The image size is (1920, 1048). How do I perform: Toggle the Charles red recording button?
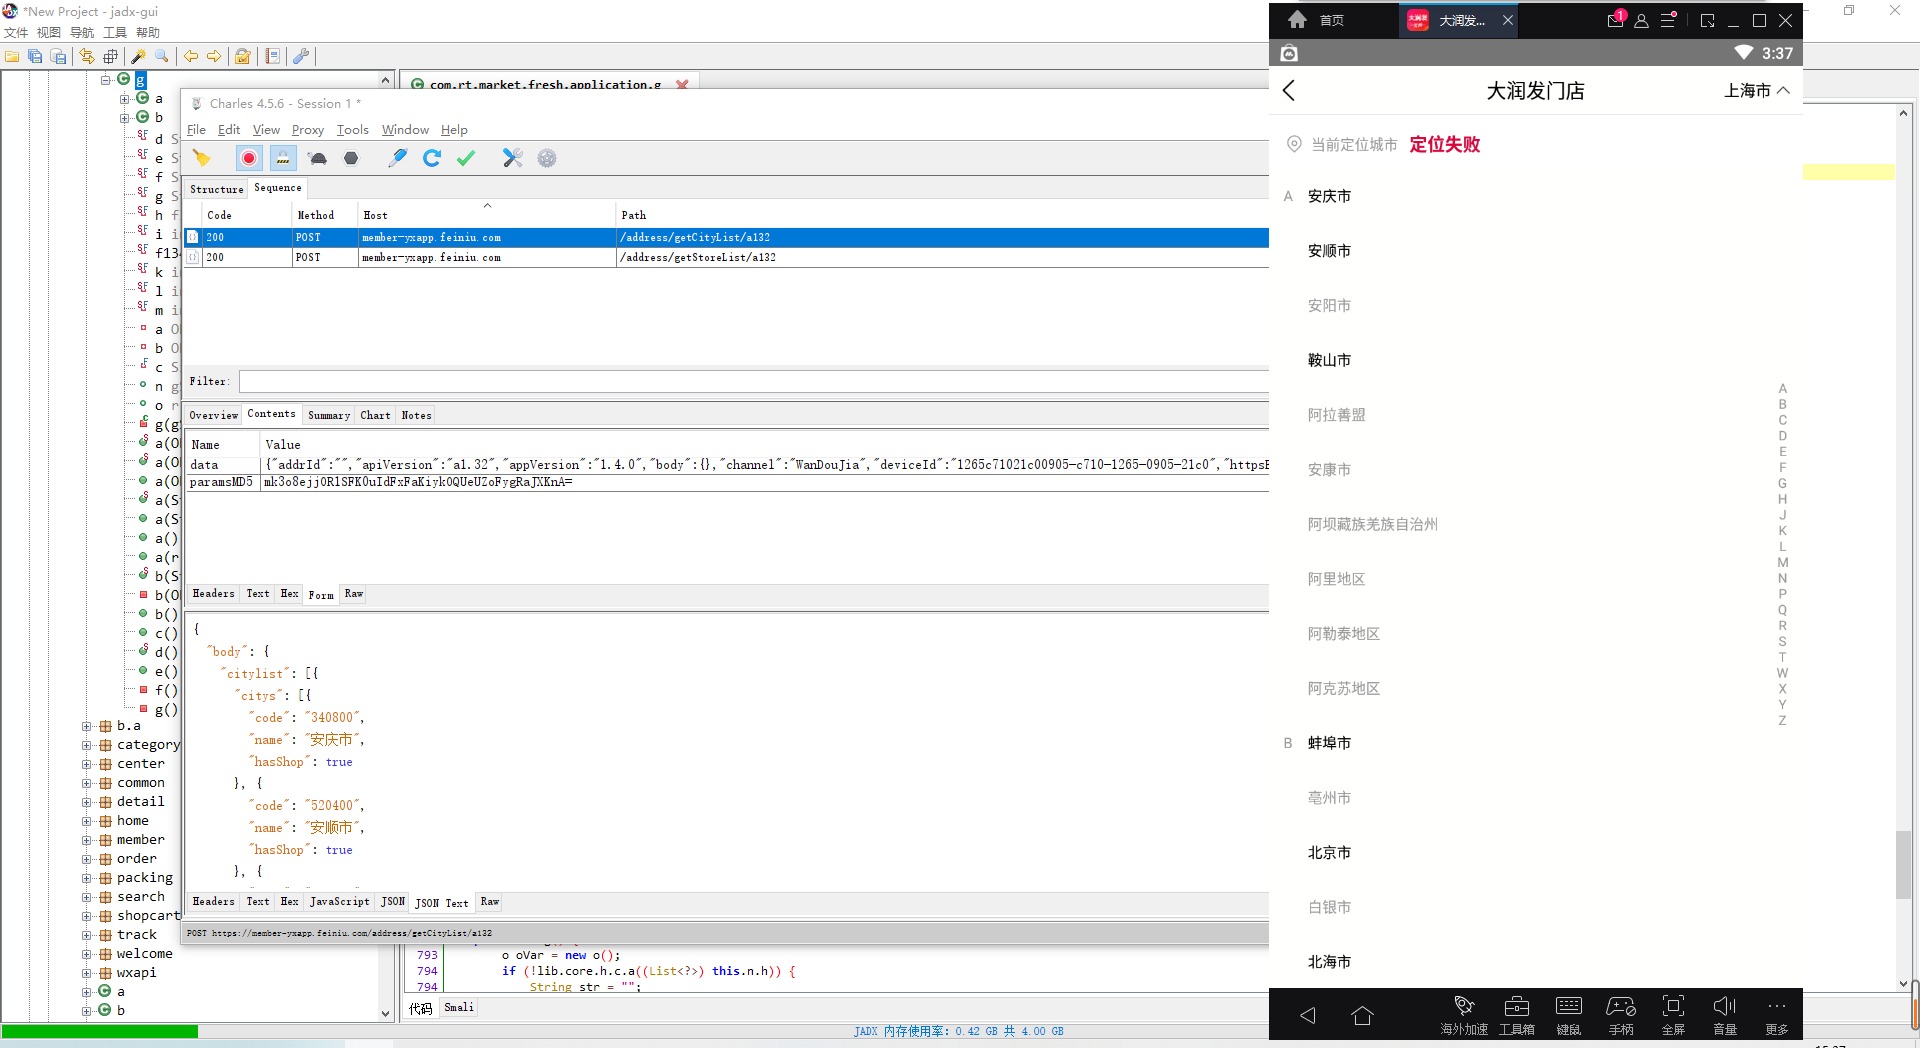tap(249, 158)
